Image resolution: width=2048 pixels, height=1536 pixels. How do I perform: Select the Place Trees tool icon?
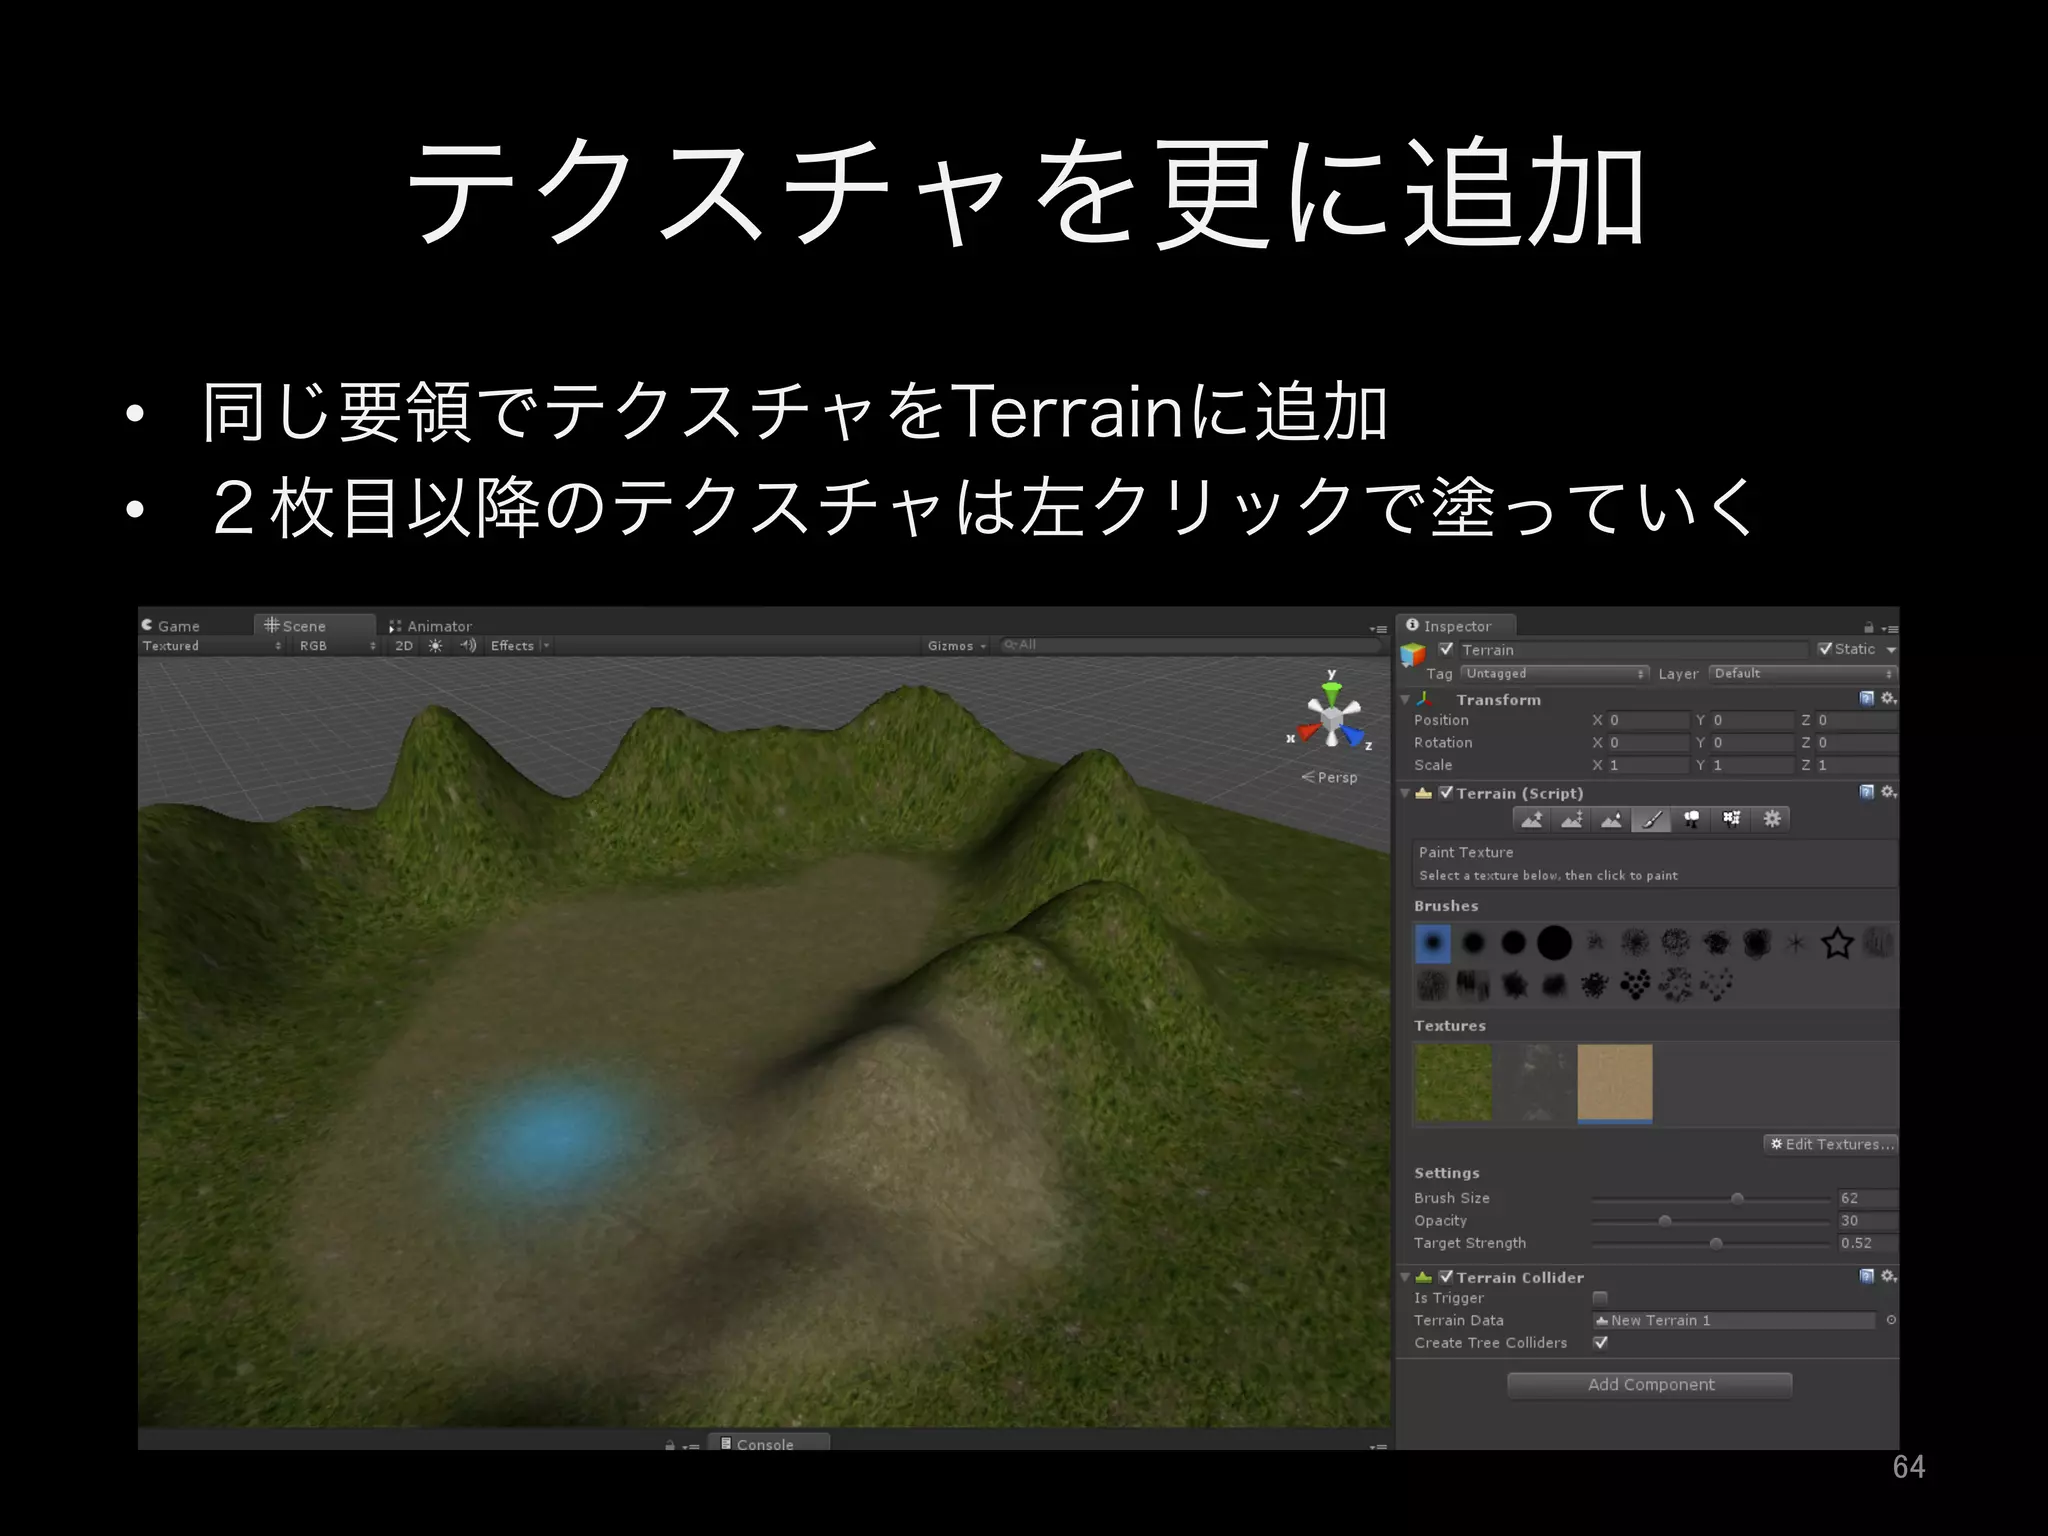pyautogui.click(x=1691, y=820)
